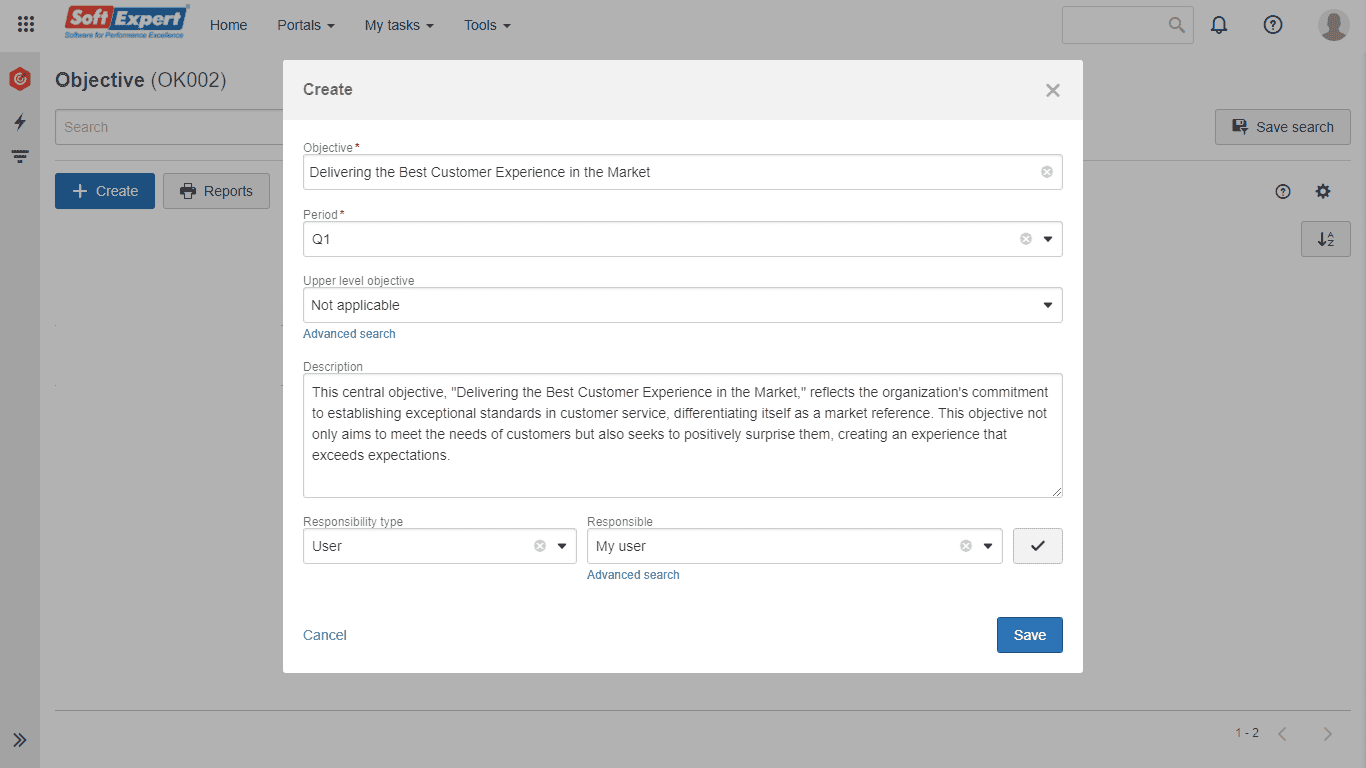Open the user profile avatar
Viewport: 1366px width, 768px height.
tap(1334, 25)
